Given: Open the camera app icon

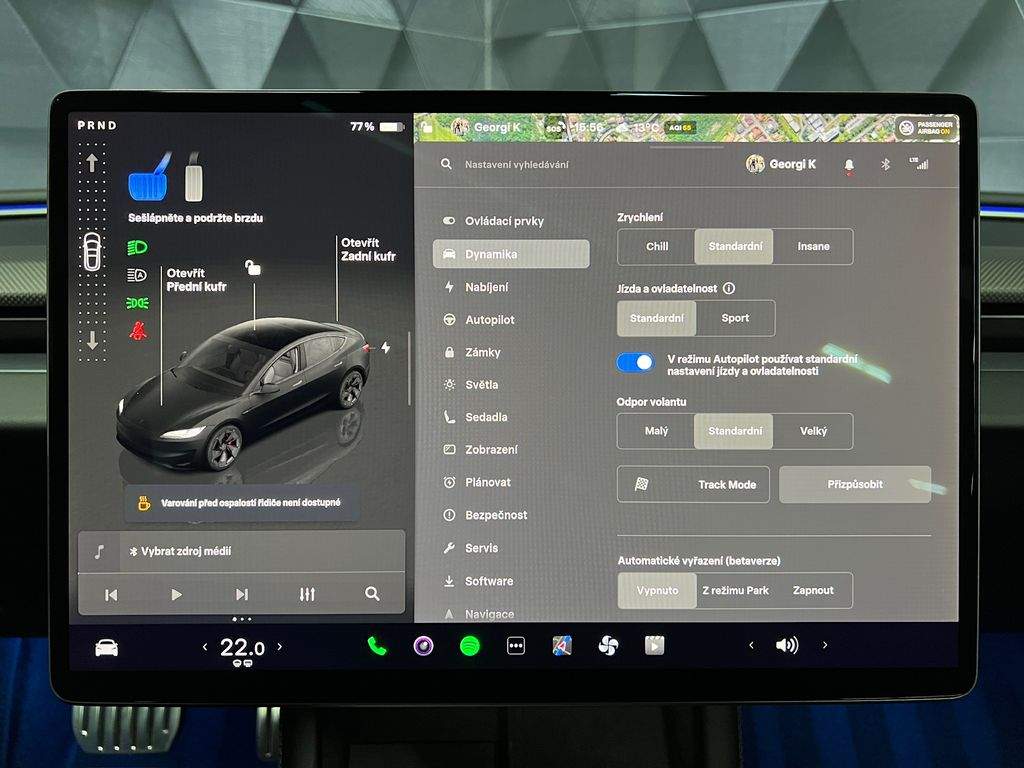Looking at the screenshot, I should point(424,646).
